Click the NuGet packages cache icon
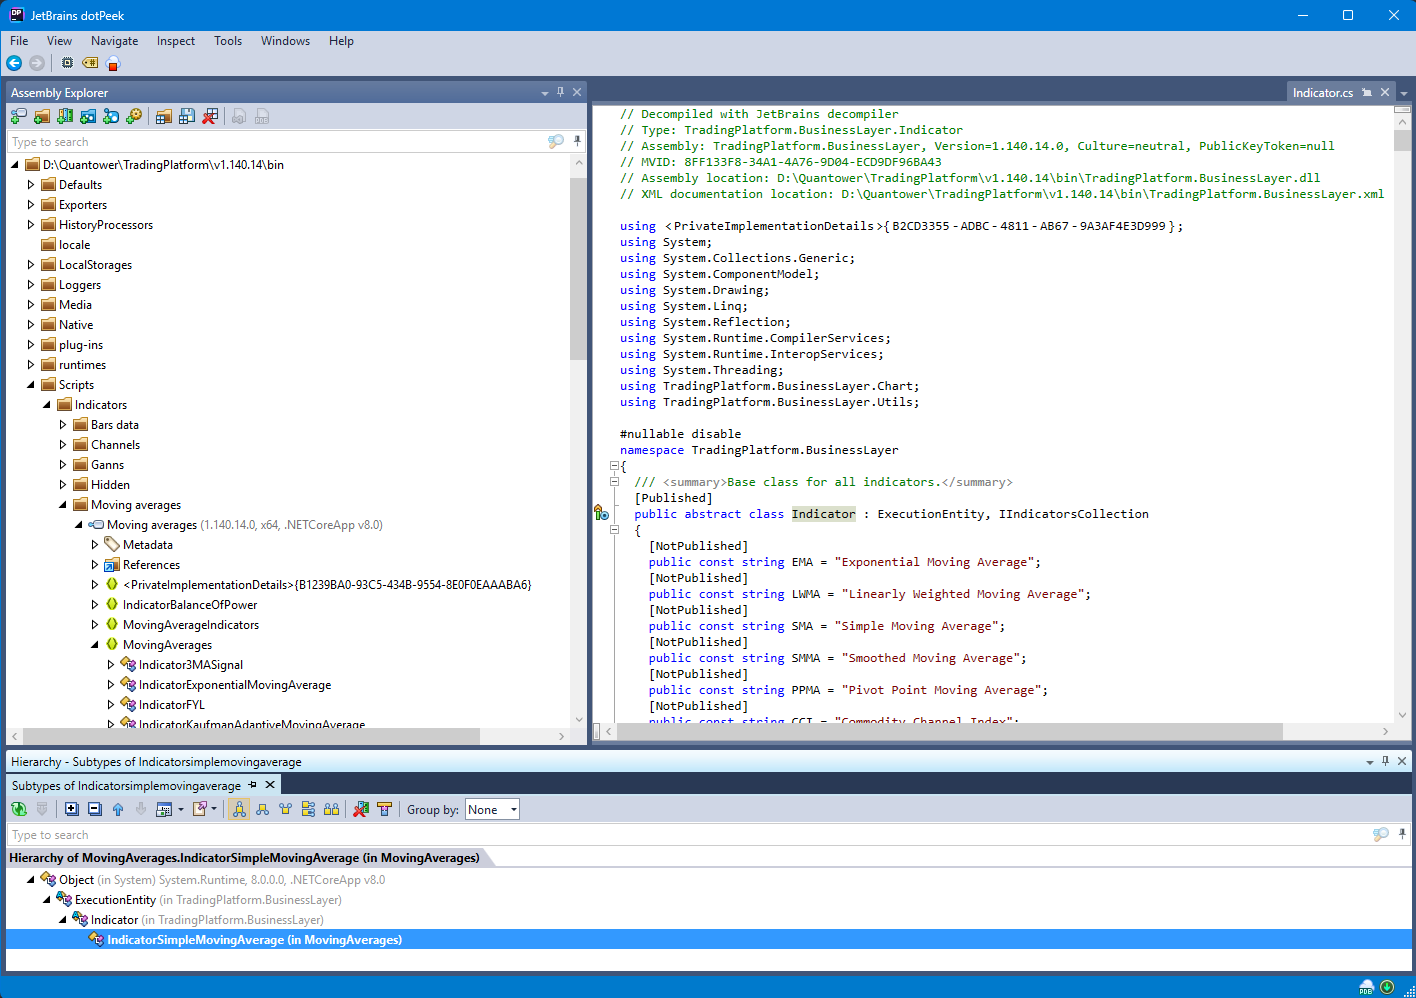1416x998 pixels. coord(134,117)
